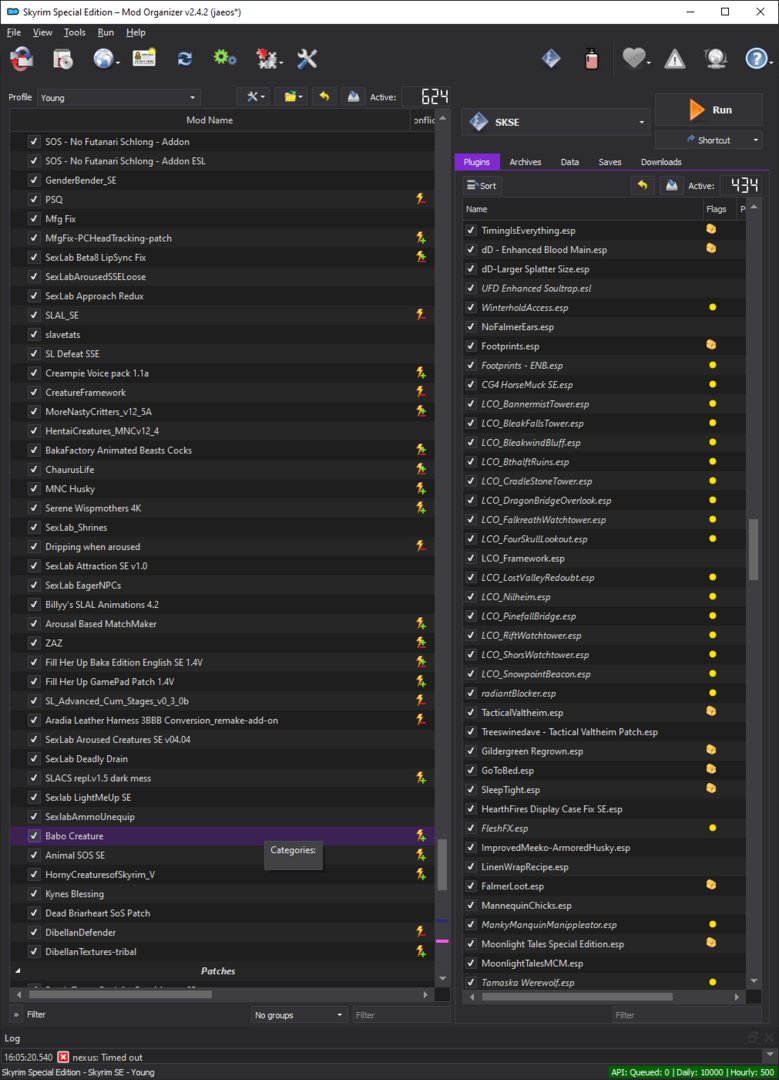The width and height of the screenshot is (779, 1080).
Task: Collapse the Patches separator arrow
Action: click(x=18, y=970)
